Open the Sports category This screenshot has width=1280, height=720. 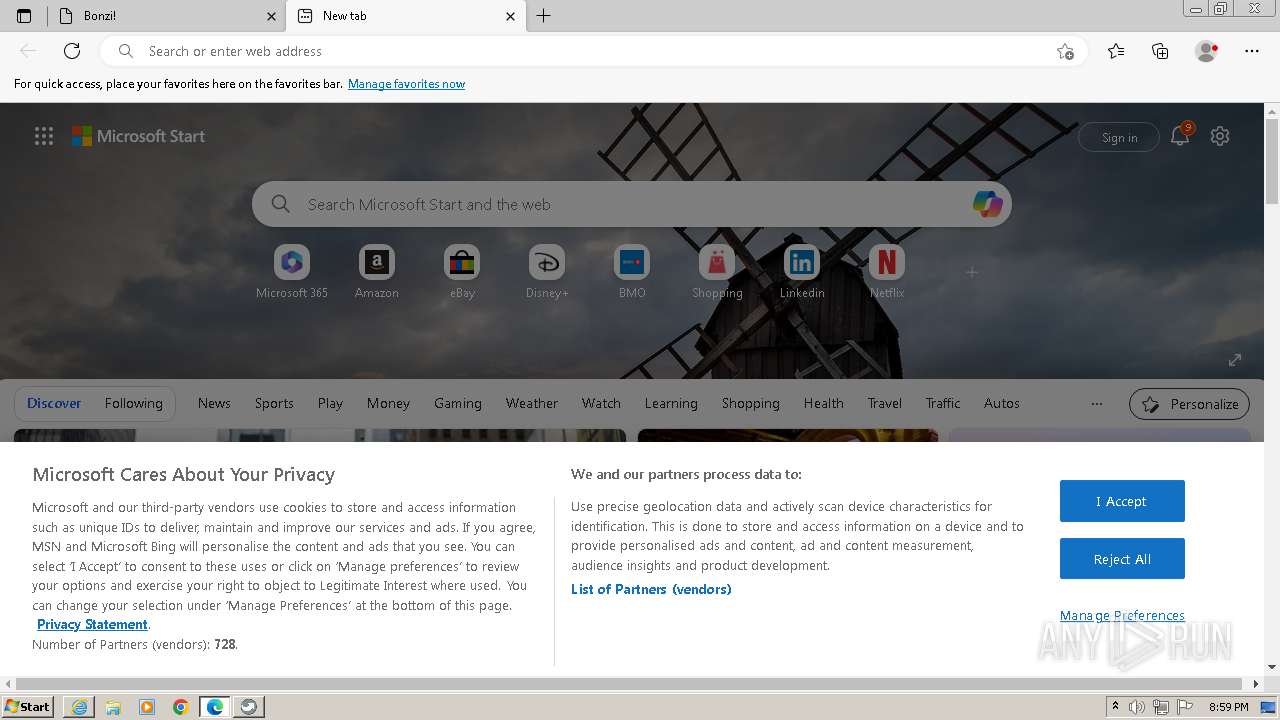coord(274,403)
